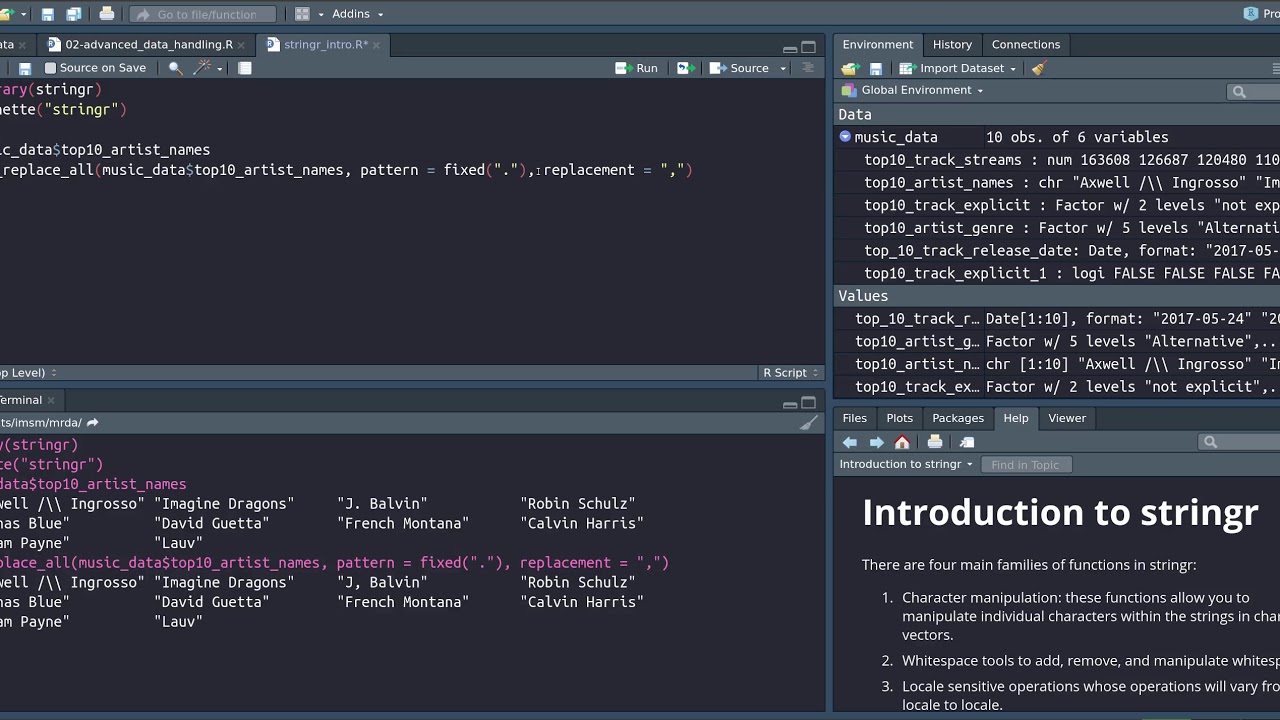
Task: Collapse the music_data object details
Action: pos(845,137)
